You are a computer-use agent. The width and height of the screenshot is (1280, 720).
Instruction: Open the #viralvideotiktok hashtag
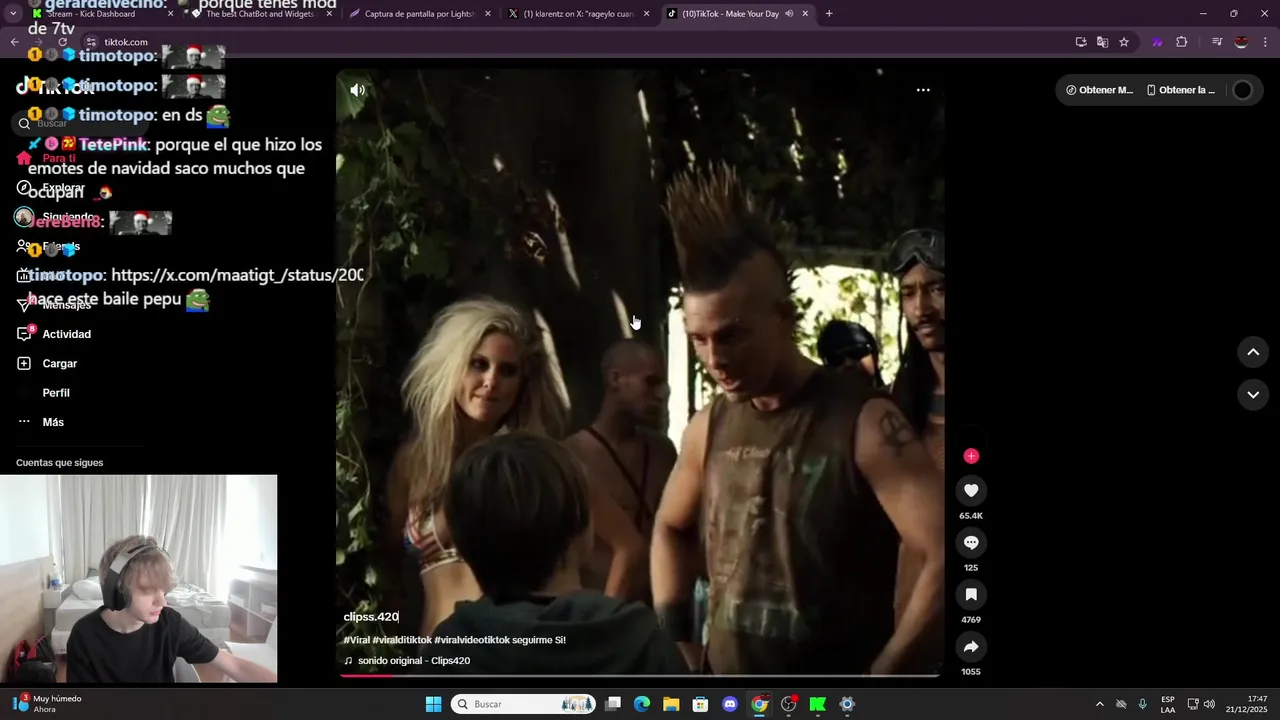click(x=472, y=640)
